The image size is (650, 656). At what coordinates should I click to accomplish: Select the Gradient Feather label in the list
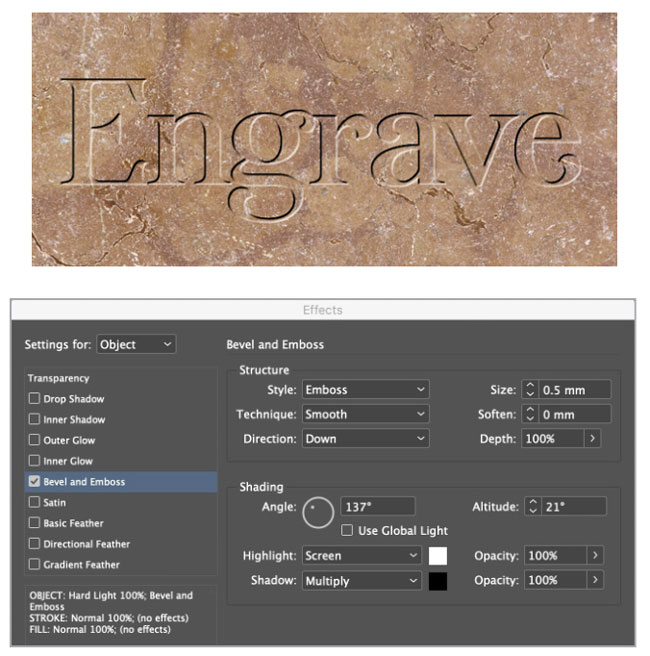pyautogui.click(x=82, y=565)
